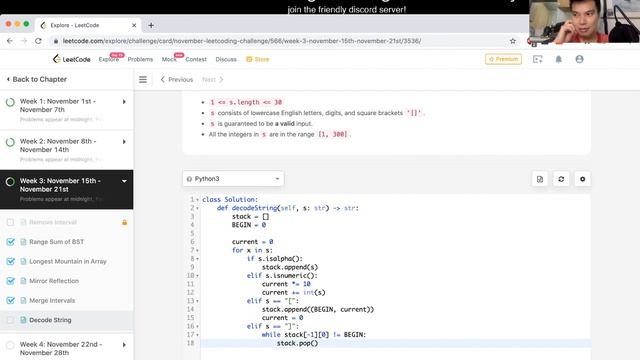Go to the Previous problem
Screen dimensions: 640x360
tap(177, 80)
